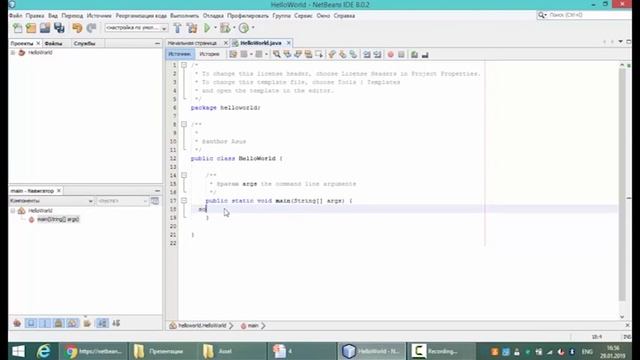Collapse the Javadoc fold at line 8
Viewport: 640px width, 360px height.
(x=184, y=124)
